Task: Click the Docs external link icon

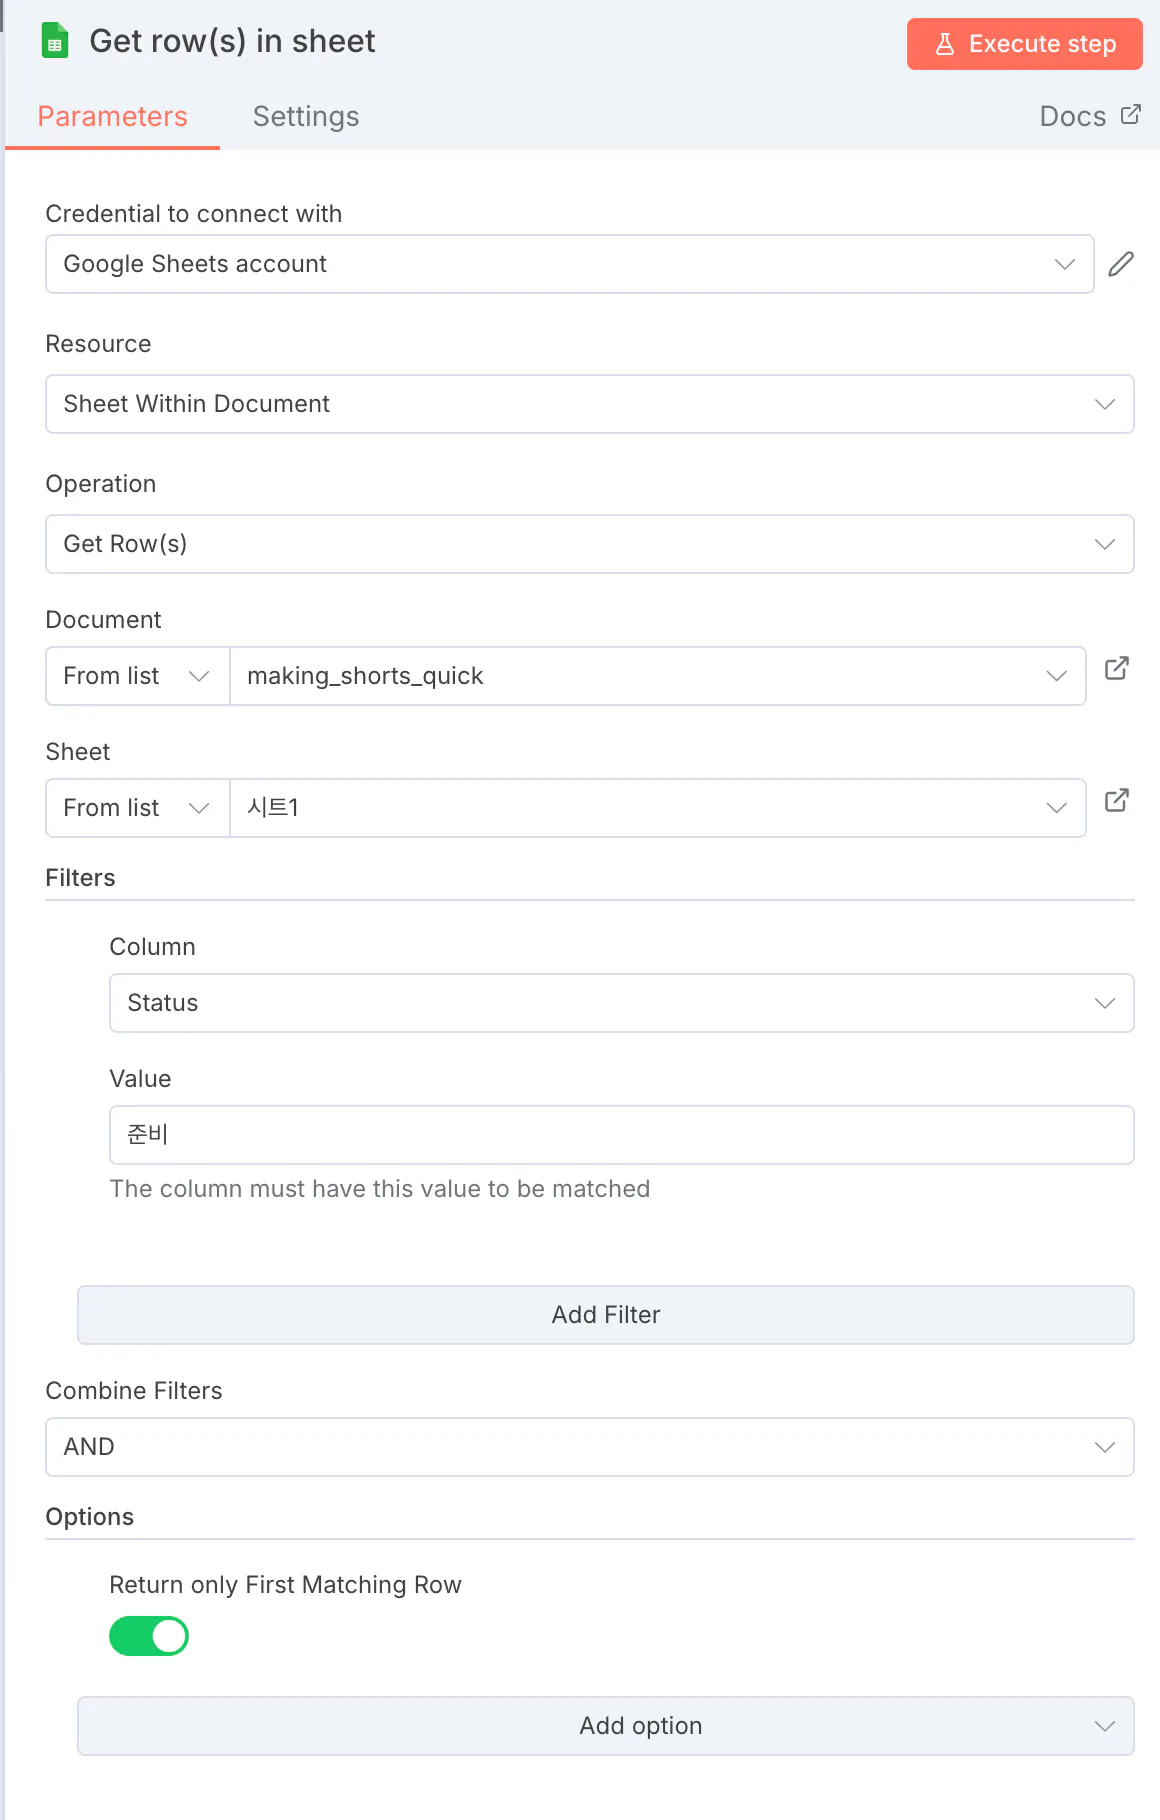Action: [1131, 115]
